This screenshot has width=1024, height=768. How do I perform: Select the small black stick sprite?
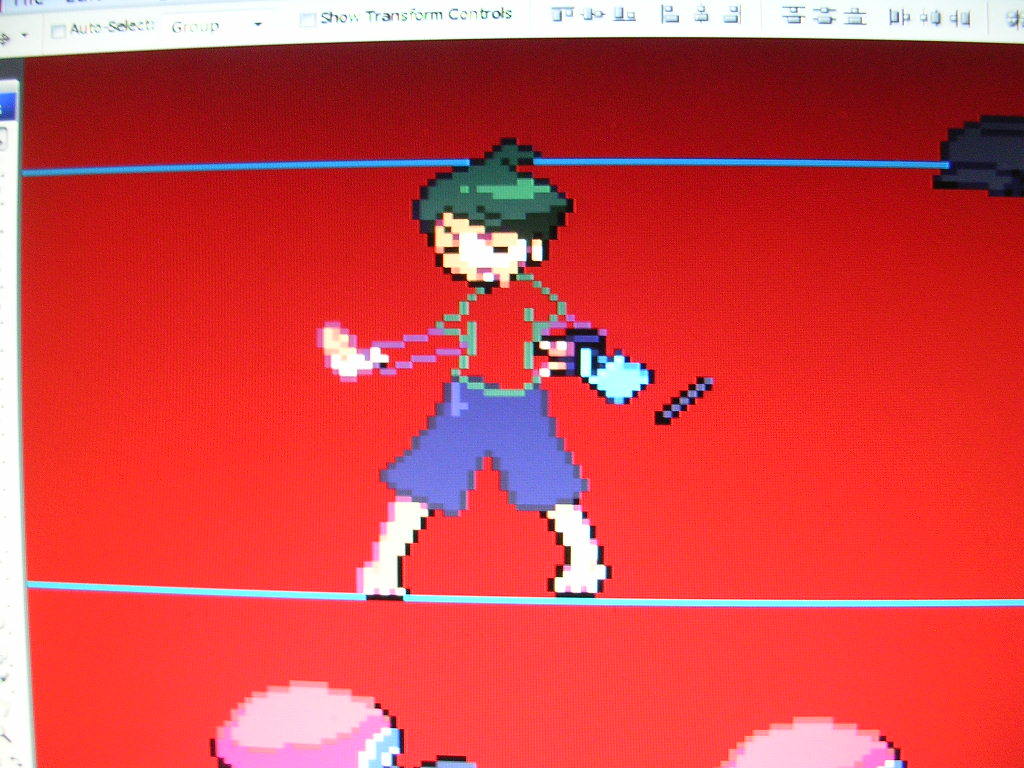tap(684, 400)
